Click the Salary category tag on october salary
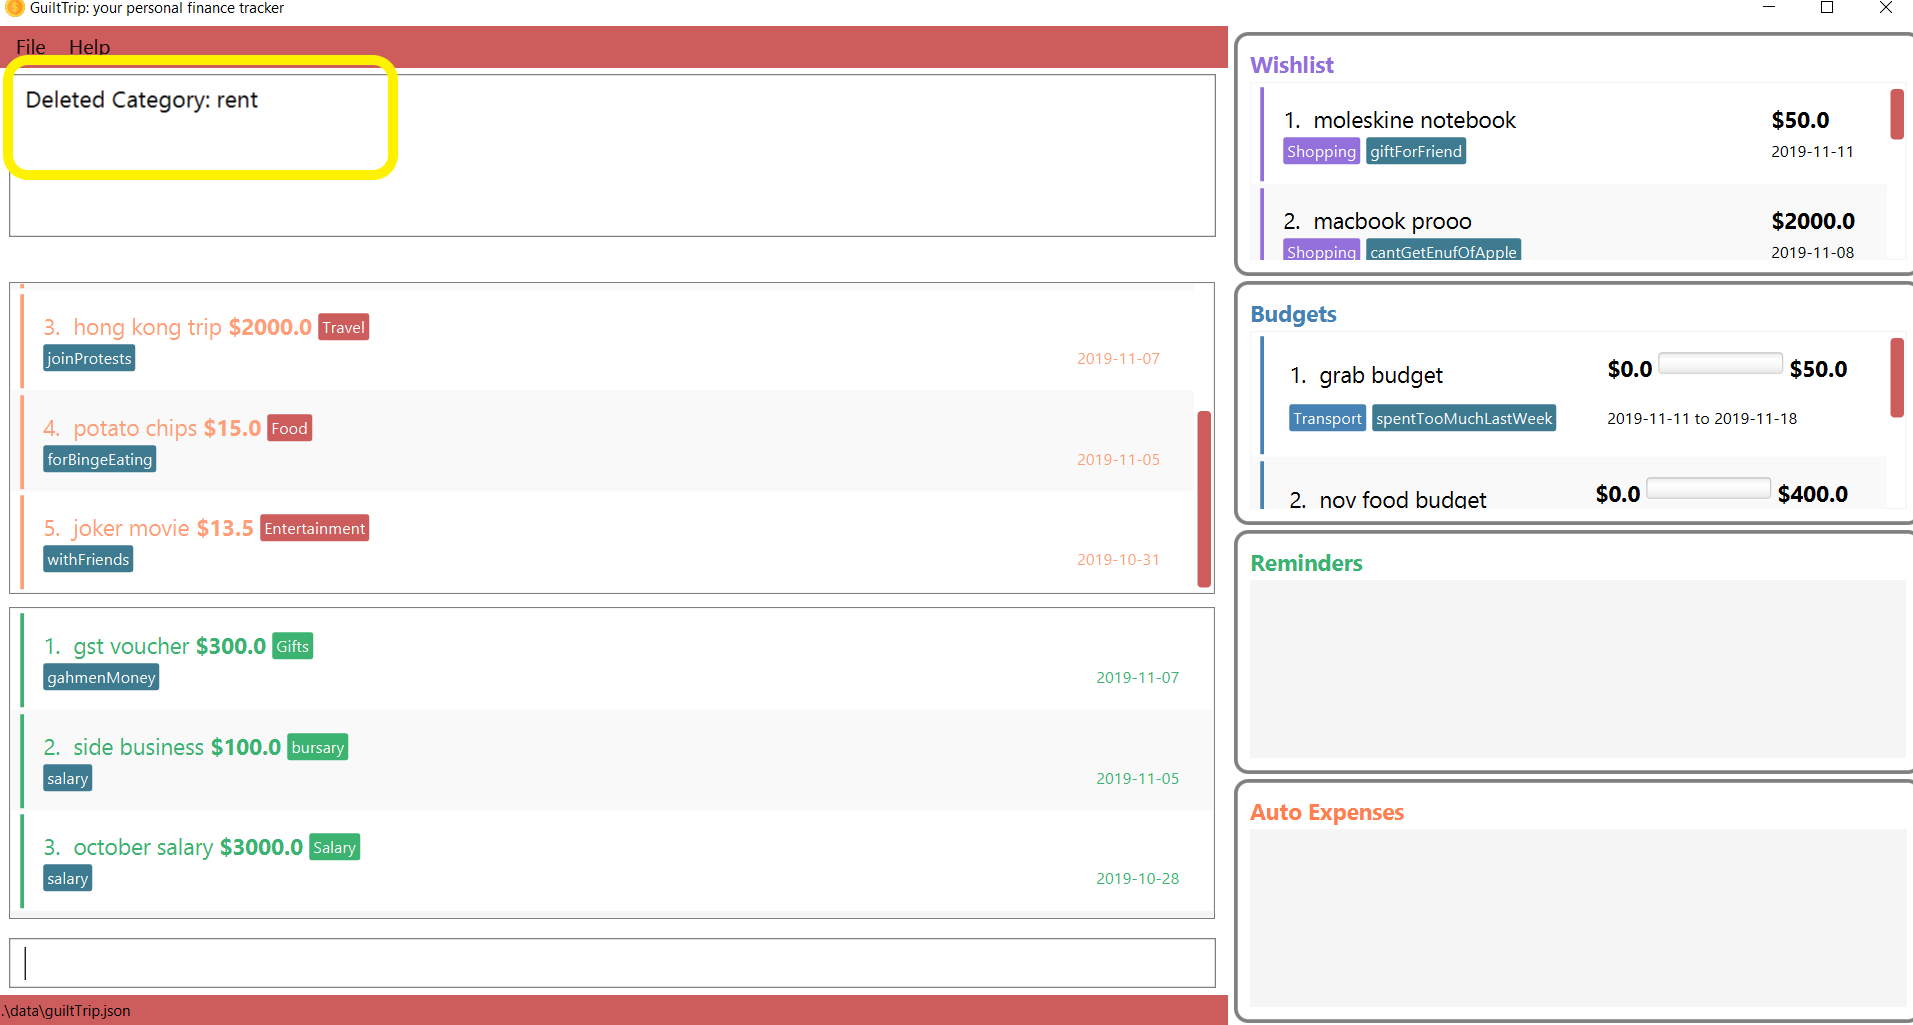This screenshot has width=1913, height=1025. (334, 847)
